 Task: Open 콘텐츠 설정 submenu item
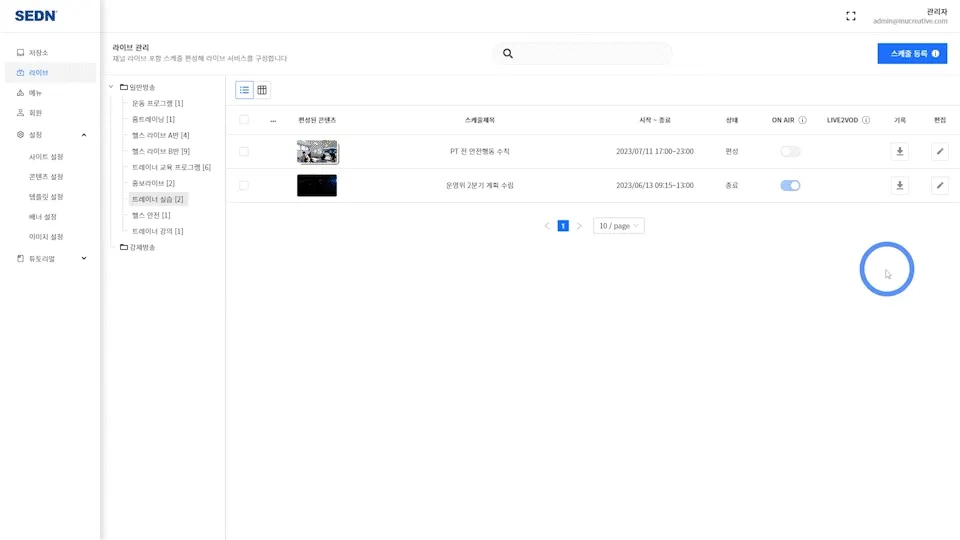pos(46,176)
